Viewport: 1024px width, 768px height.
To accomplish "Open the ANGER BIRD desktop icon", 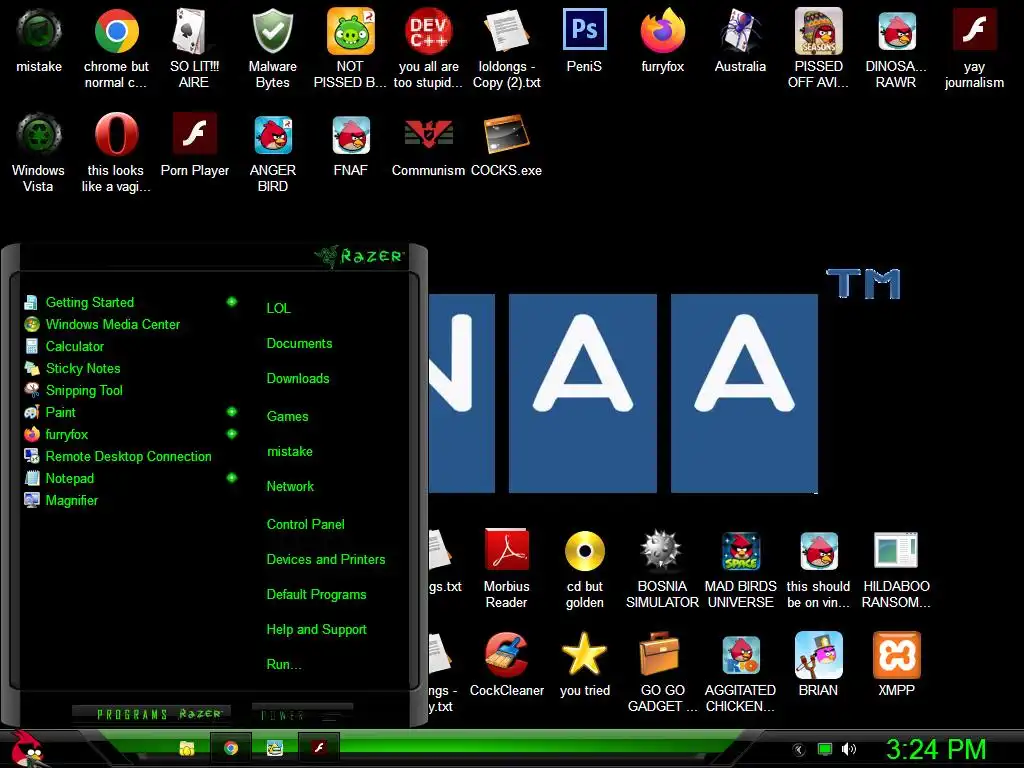I will click(272, 135).
